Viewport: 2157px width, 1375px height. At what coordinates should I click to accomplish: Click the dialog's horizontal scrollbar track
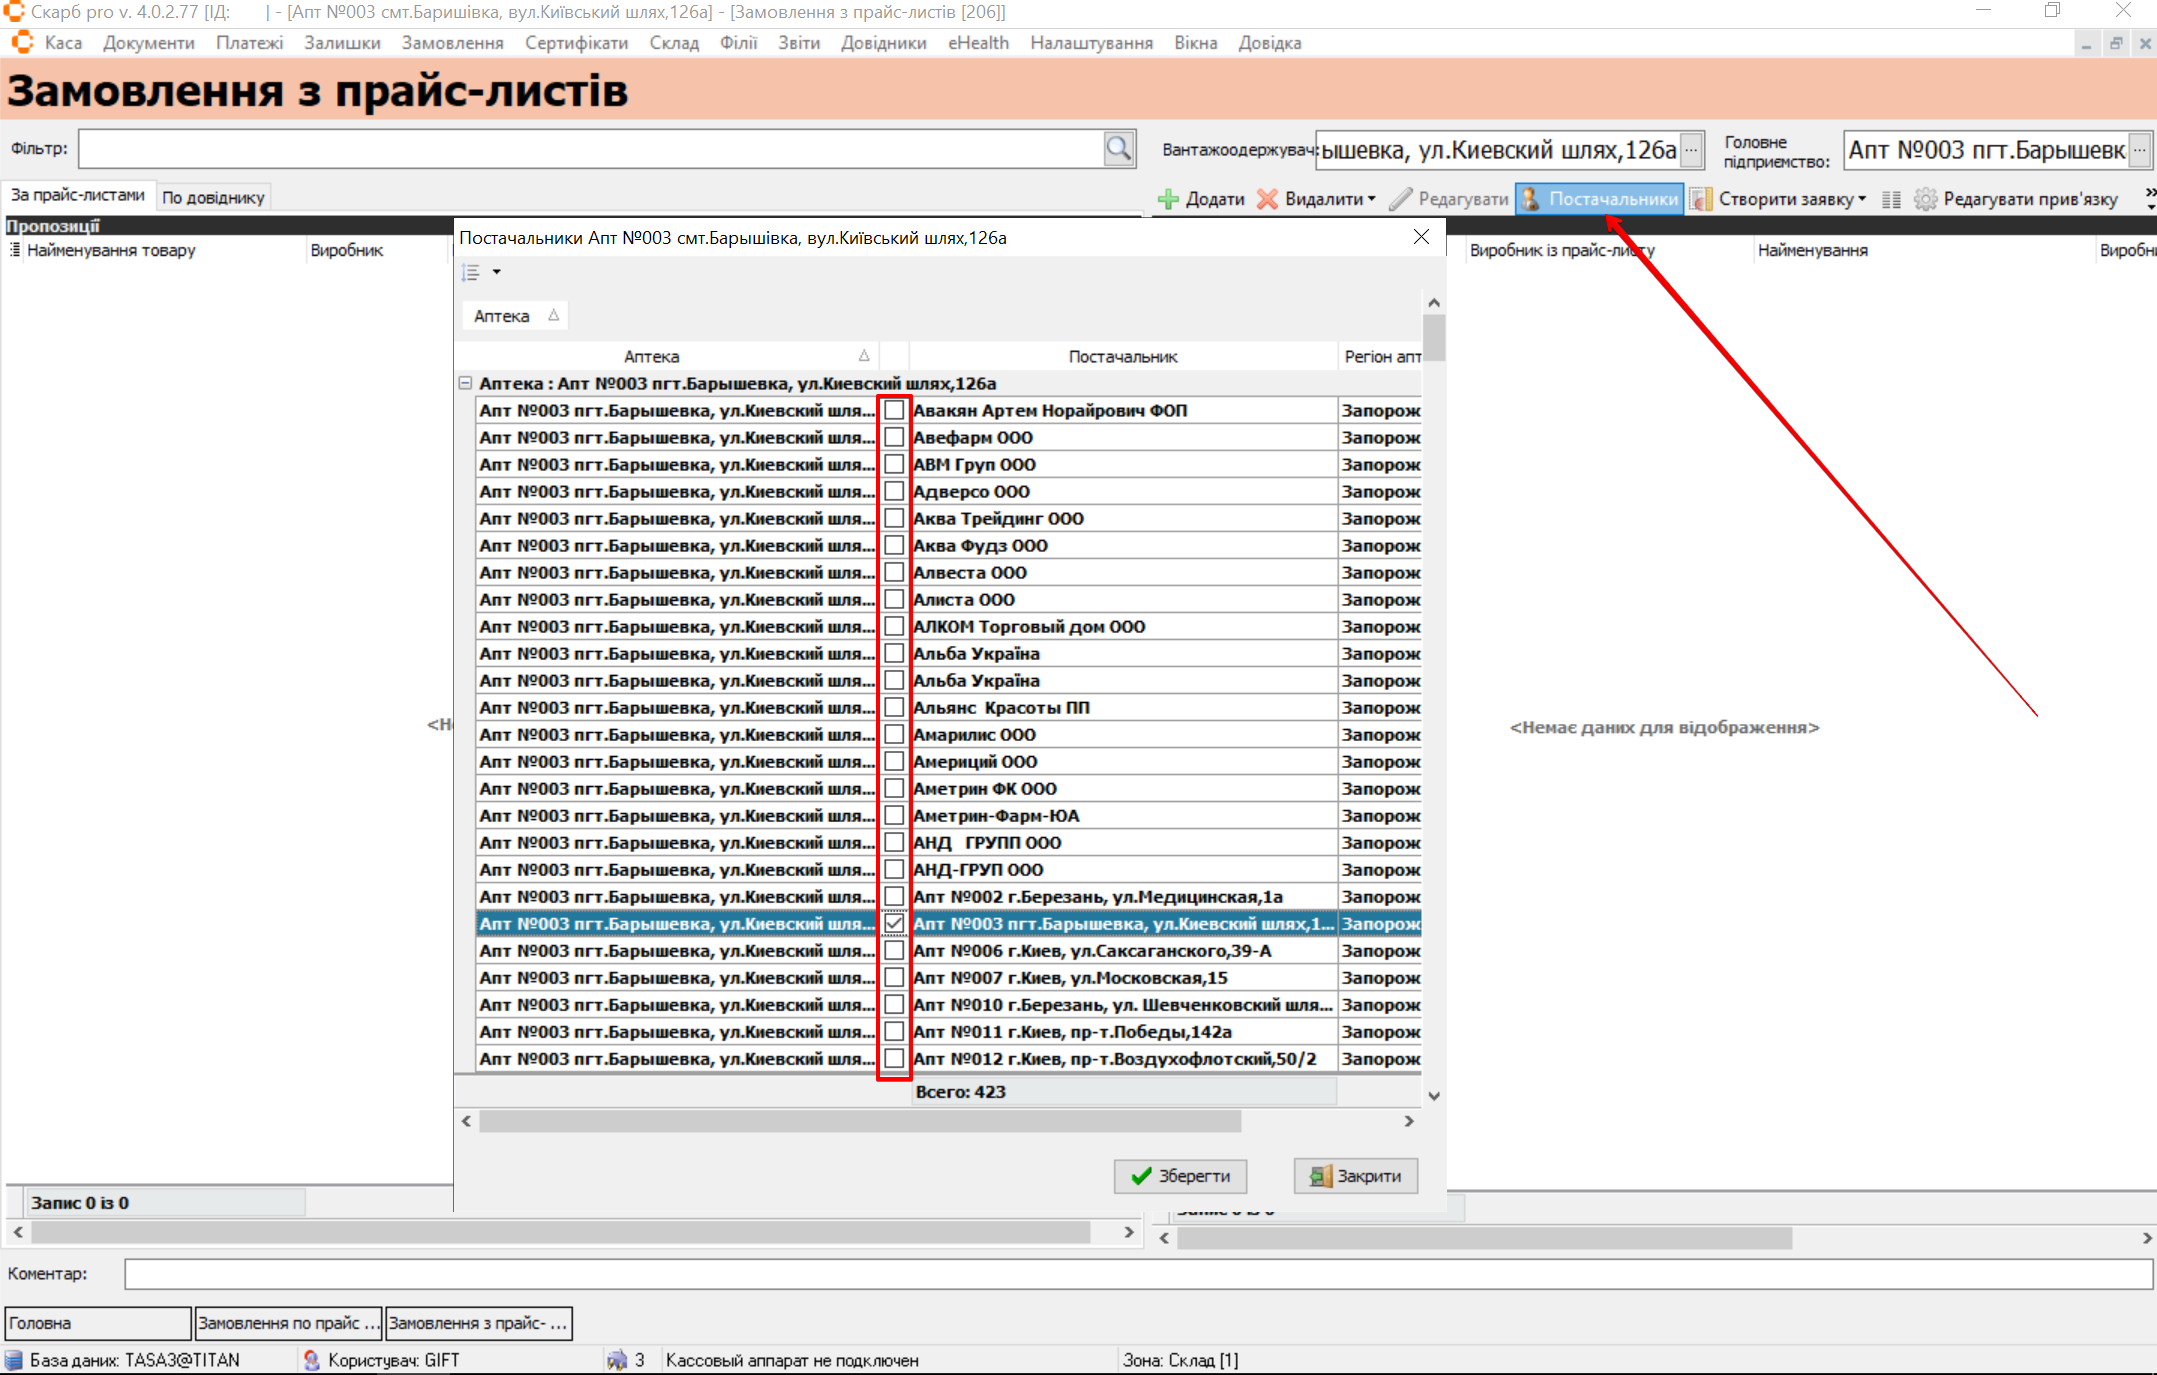[x=1320, y=1122]
